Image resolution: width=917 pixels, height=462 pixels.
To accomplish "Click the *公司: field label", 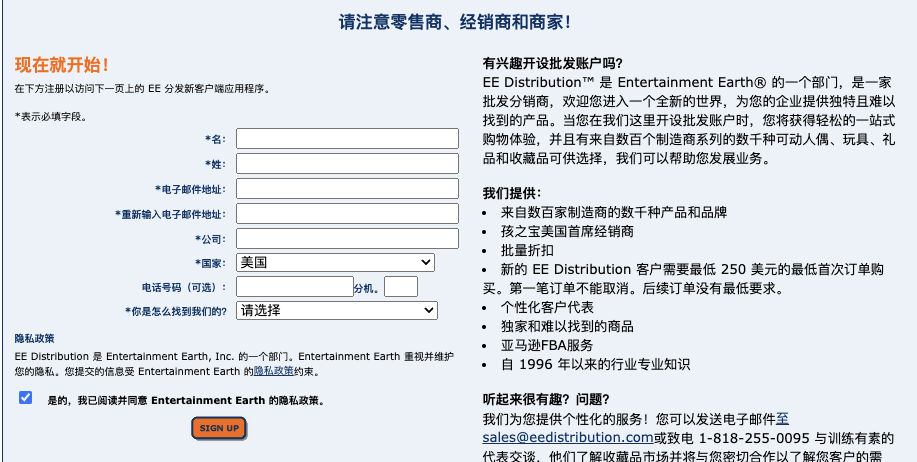I will (x=211, y=239).
